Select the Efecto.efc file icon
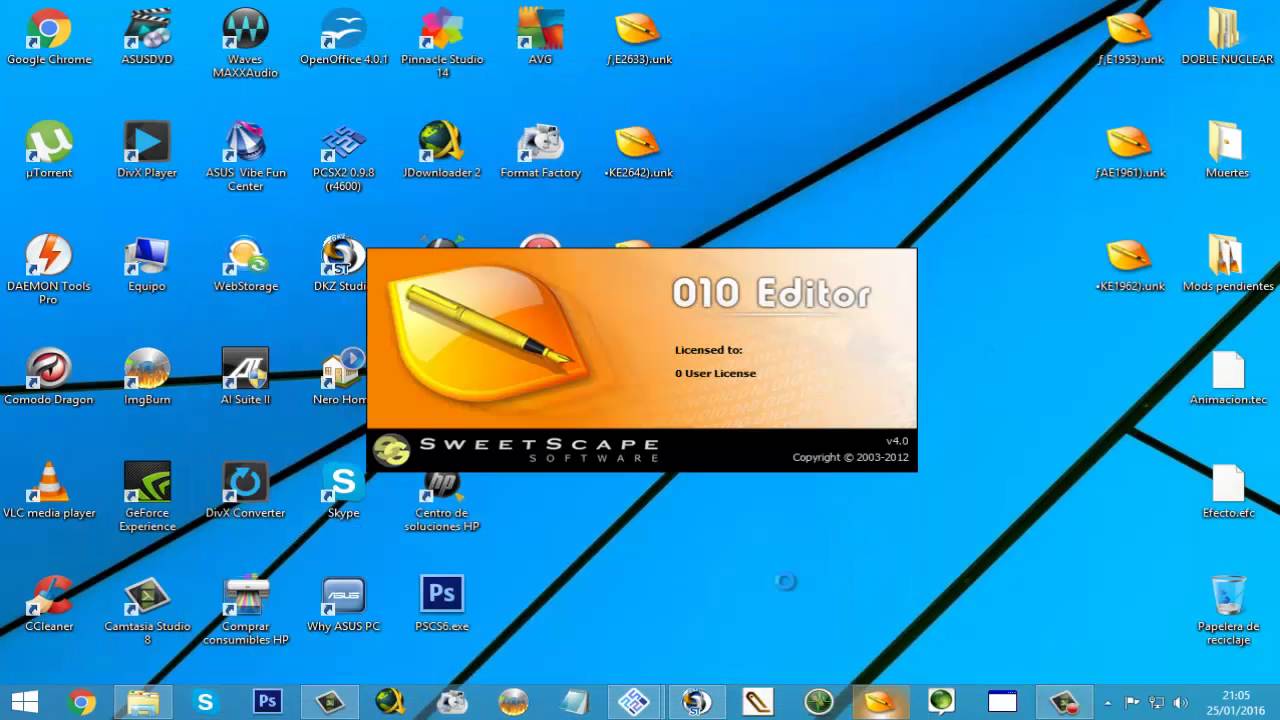1280x720 pixels. click(1228, 489)
